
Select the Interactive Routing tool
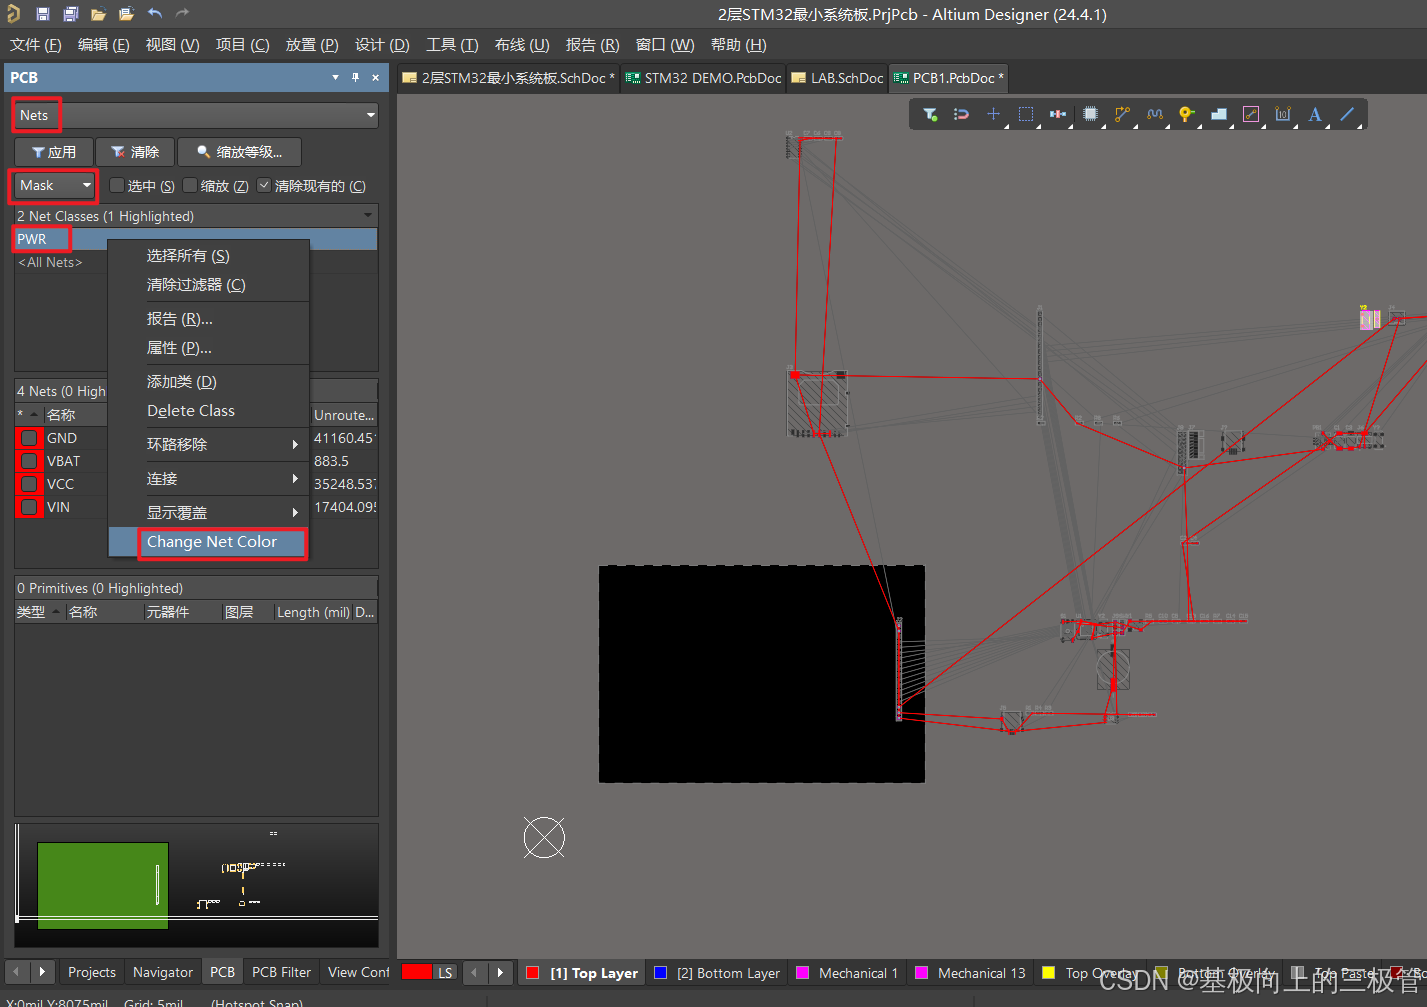coord(1122,115)
